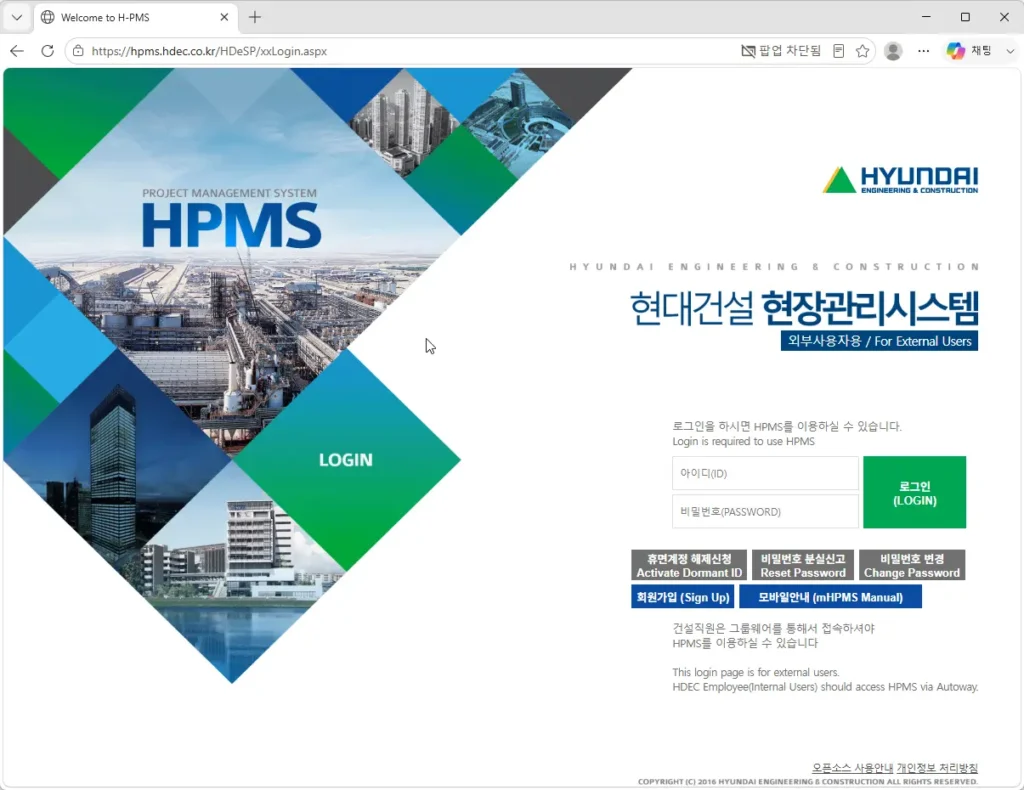Open a new tab with plus button

pos(255,17)
